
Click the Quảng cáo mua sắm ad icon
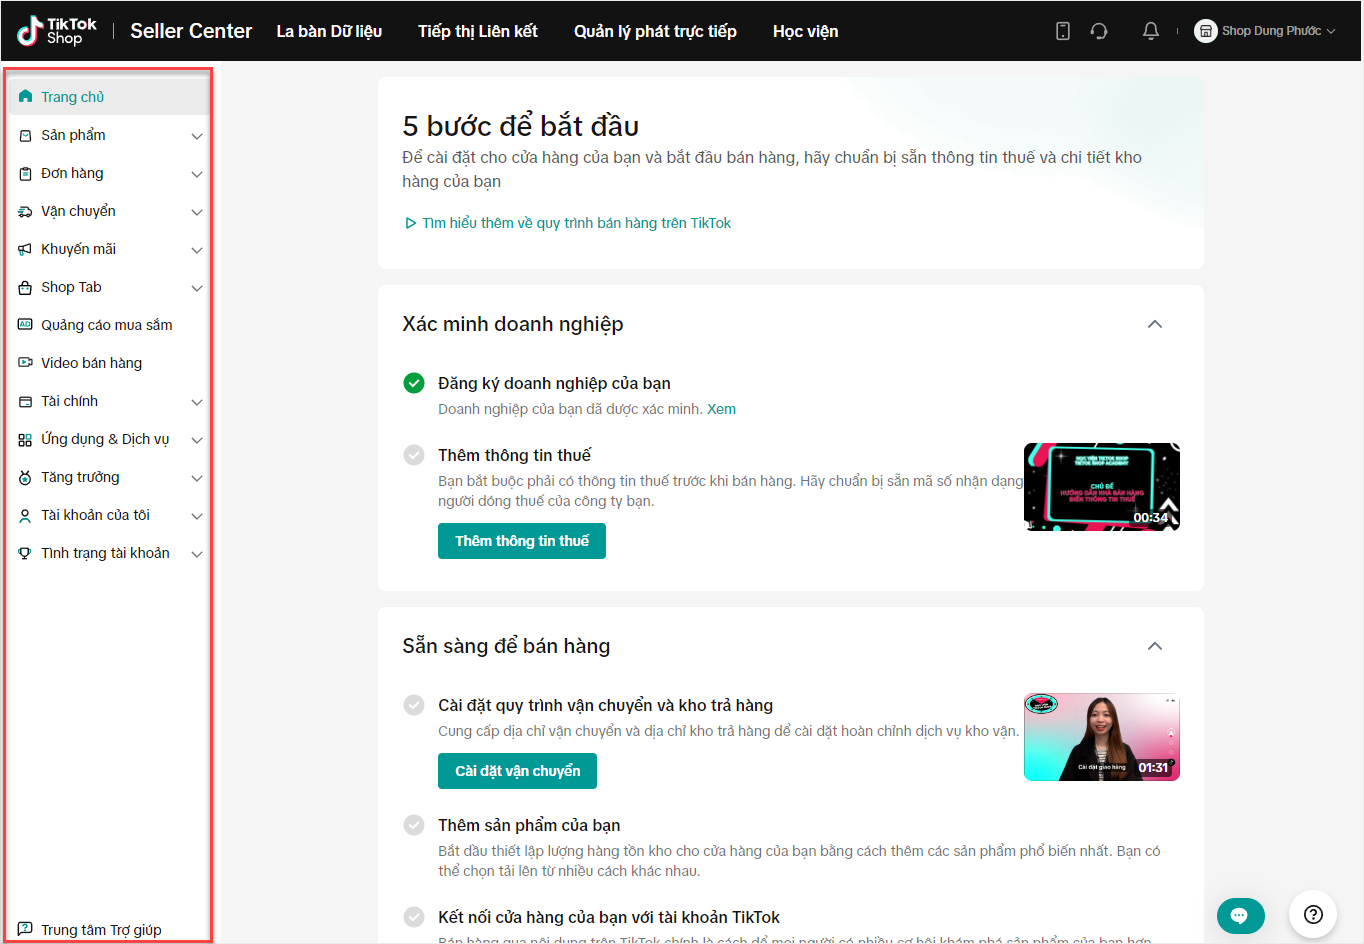[x=25, y=325]
